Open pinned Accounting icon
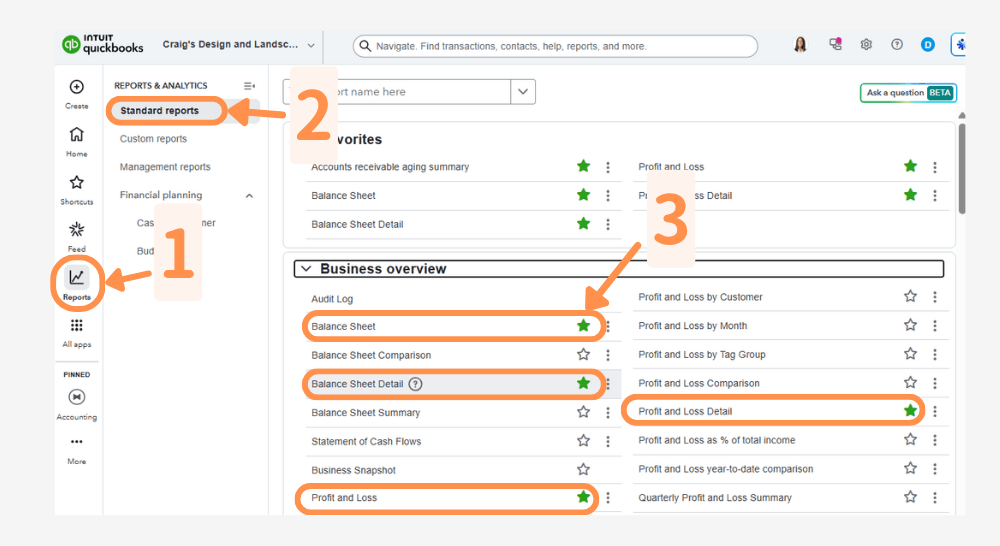 (x=76, y=398)
